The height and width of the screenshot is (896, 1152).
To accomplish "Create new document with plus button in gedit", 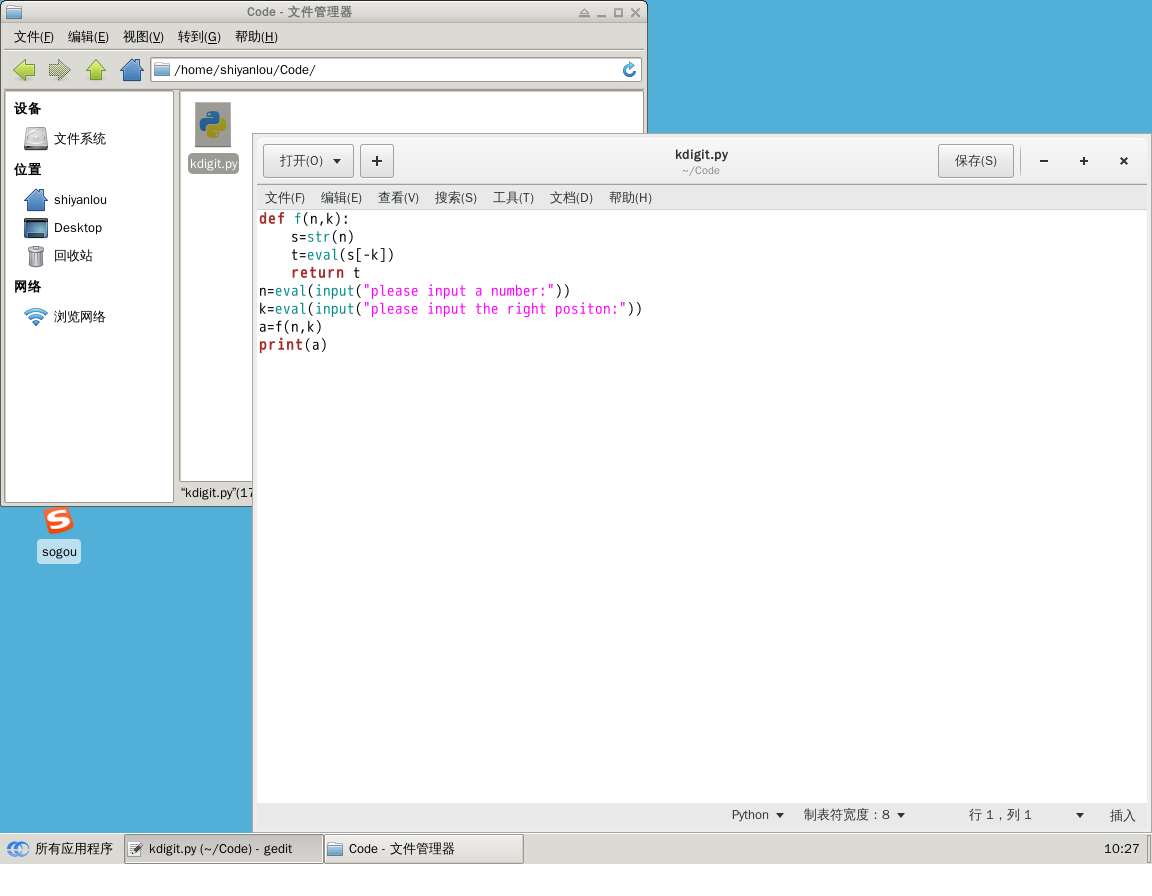I will (377, 161).
